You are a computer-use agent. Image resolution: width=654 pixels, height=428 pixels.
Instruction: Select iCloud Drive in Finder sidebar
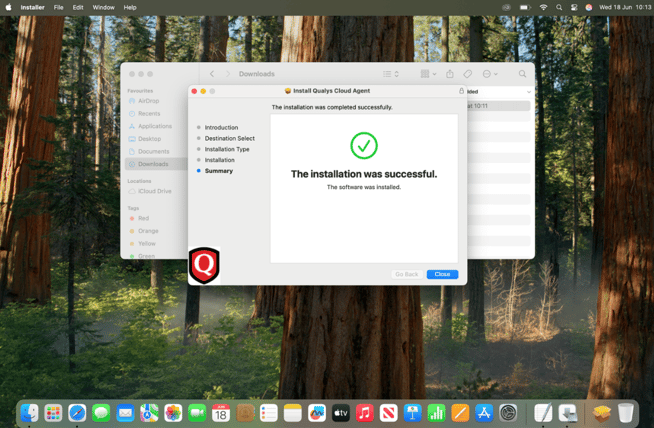(x=154, y=191)
